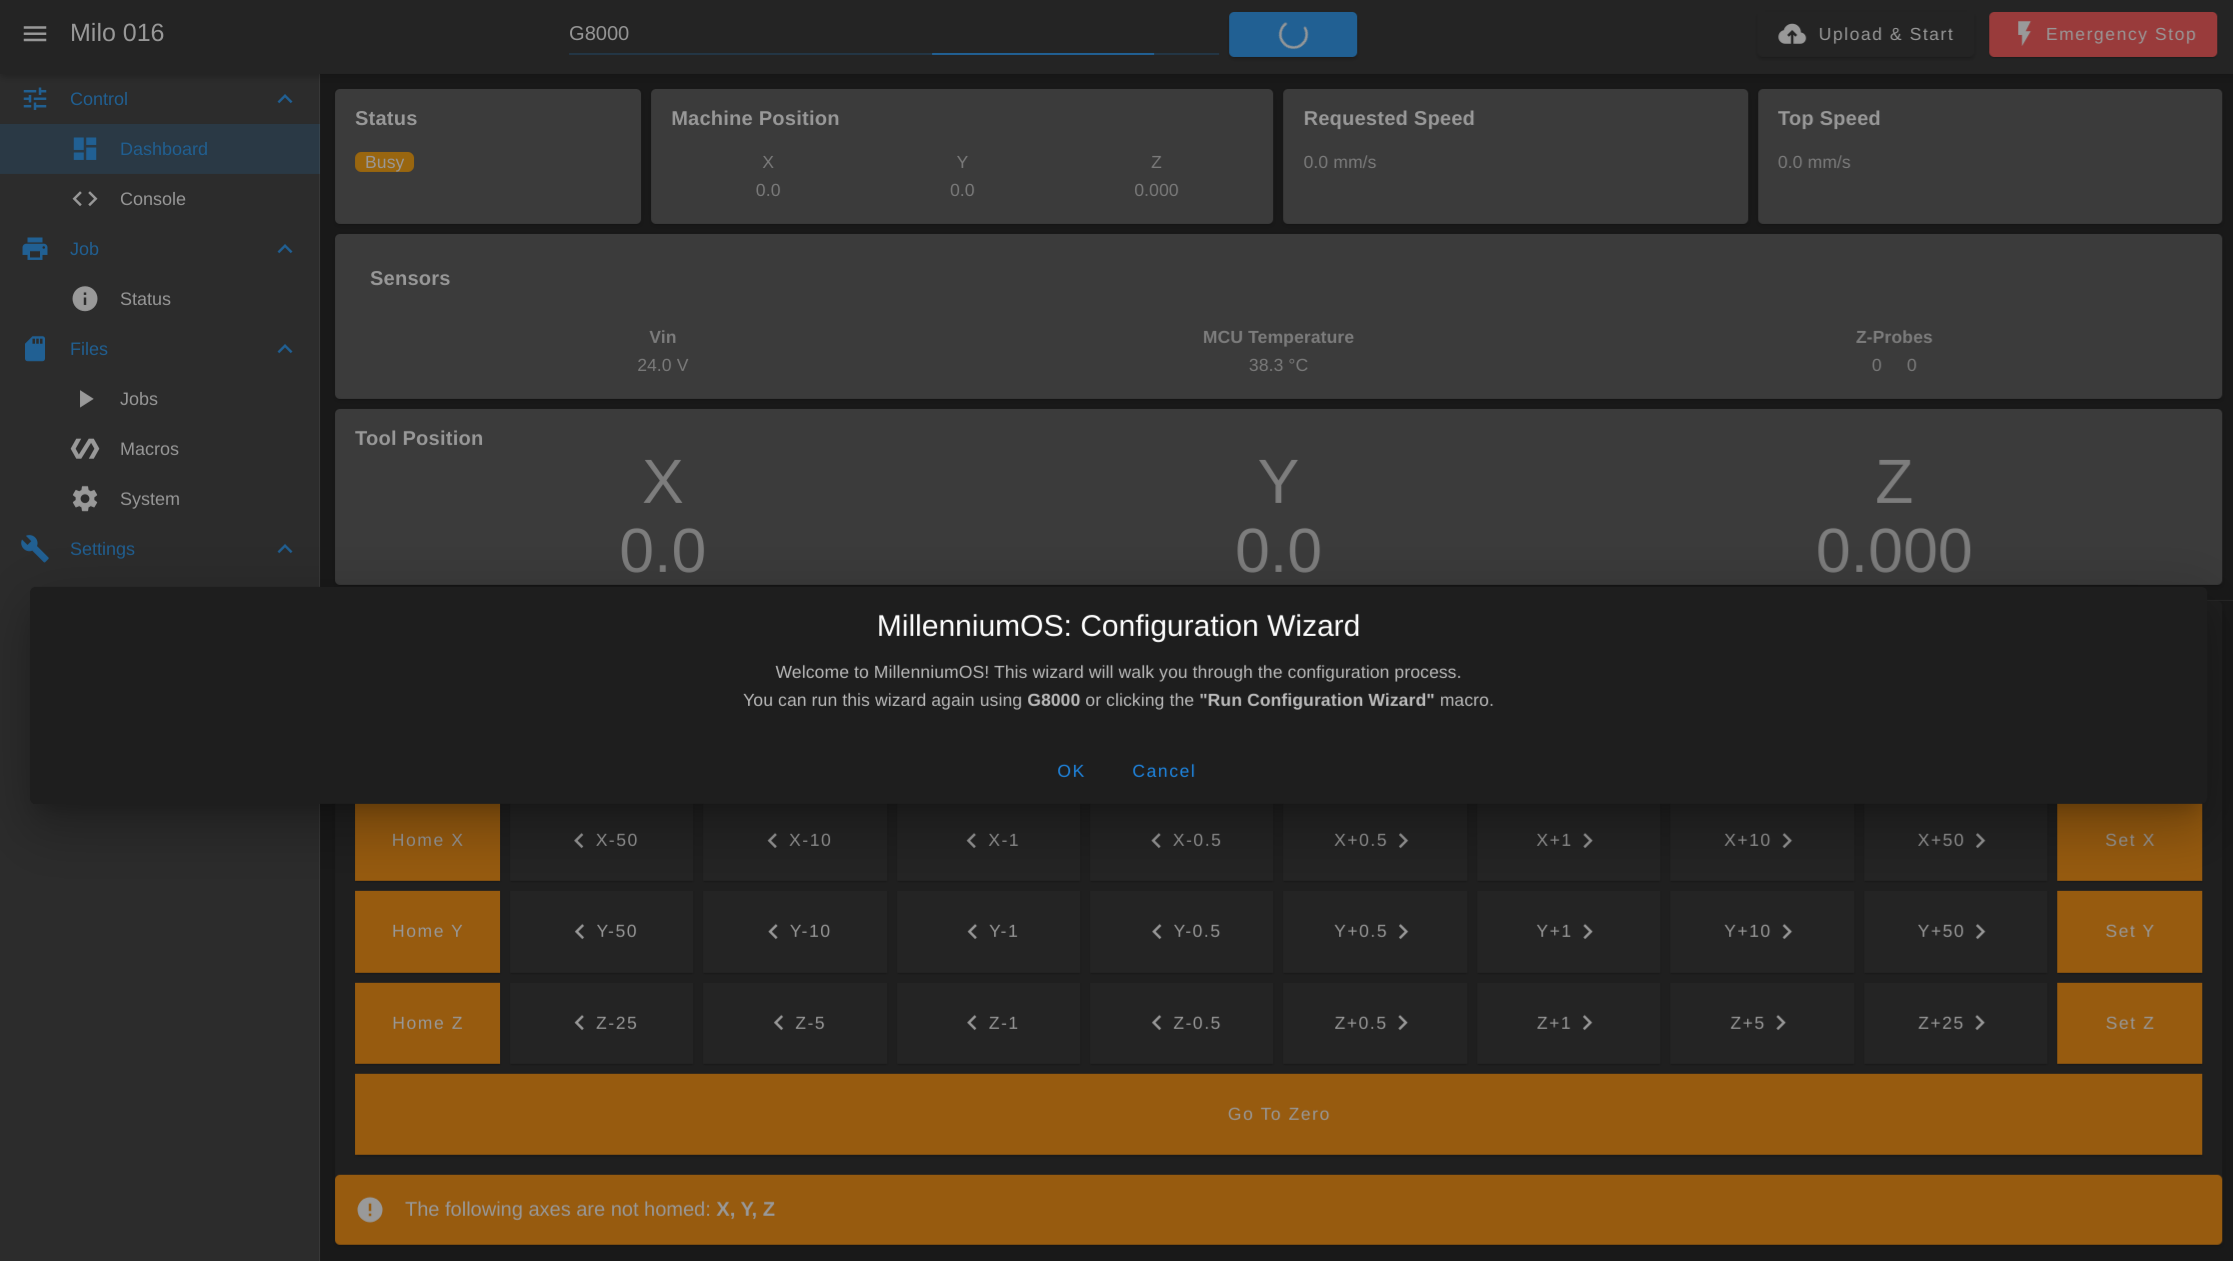This screenshot has width=2233, height=1261.
Task: Click the Console code brackets icon
Action: click(x=85, y=199)
